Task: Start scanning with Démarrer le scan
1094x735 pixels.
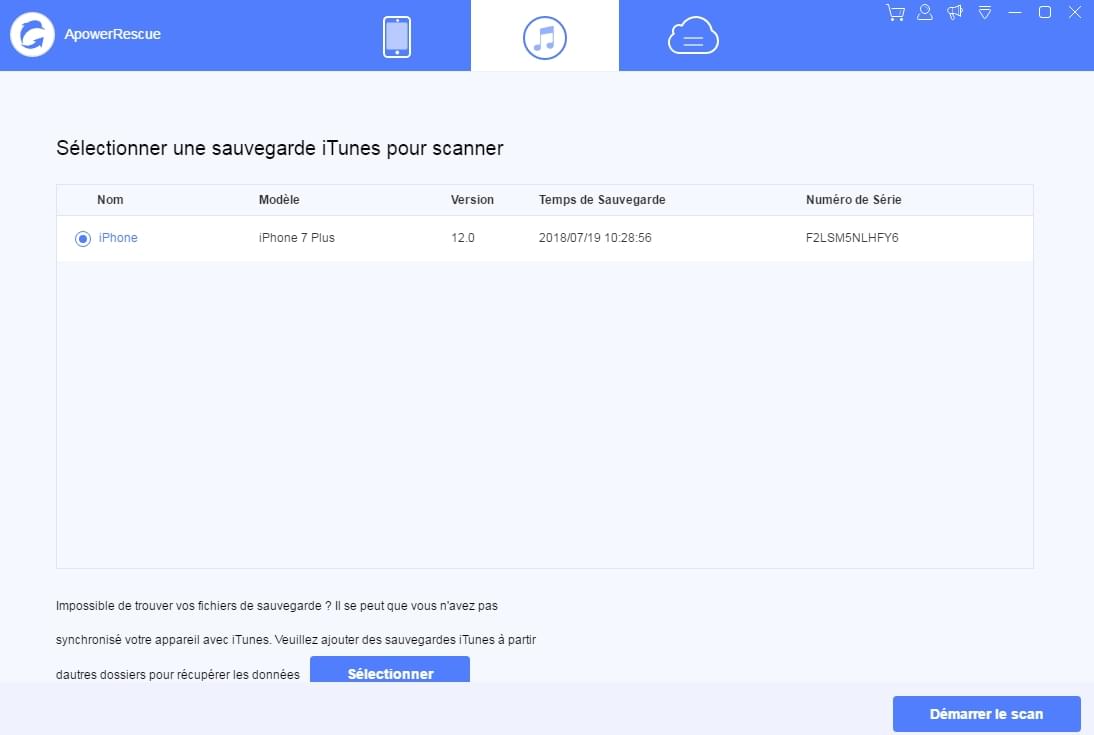Action: tap(986, 713)
